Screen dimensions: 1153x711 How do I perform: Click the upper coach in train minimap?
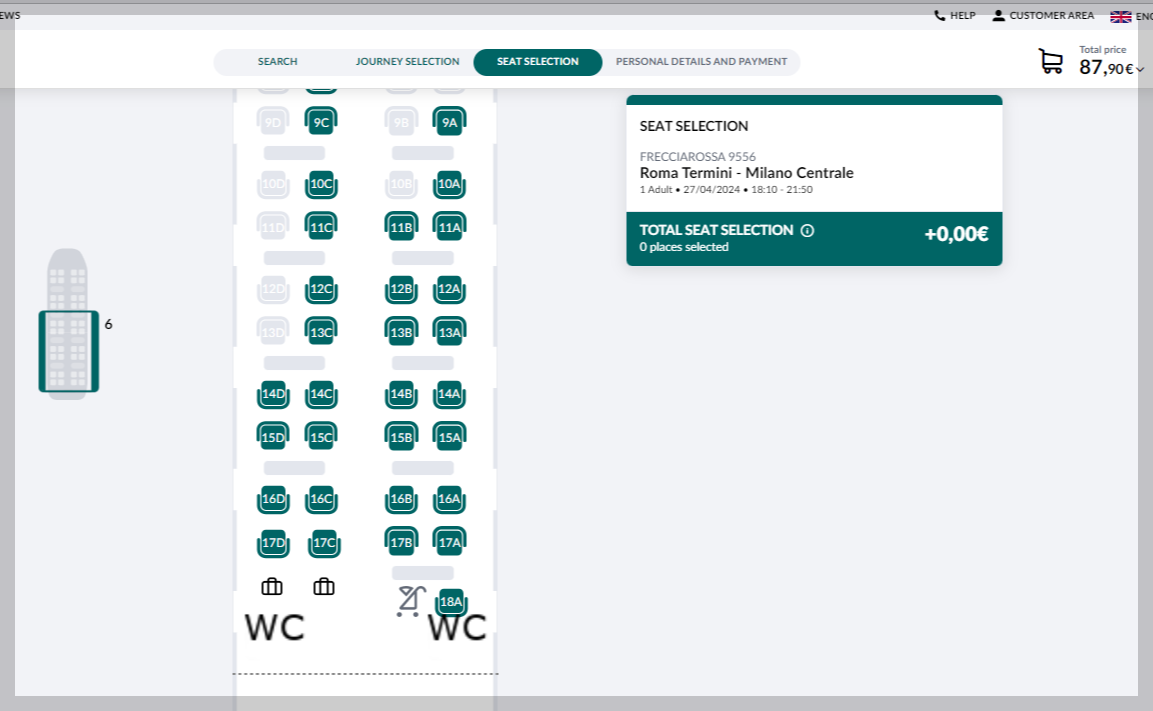[x=68, y=279]
